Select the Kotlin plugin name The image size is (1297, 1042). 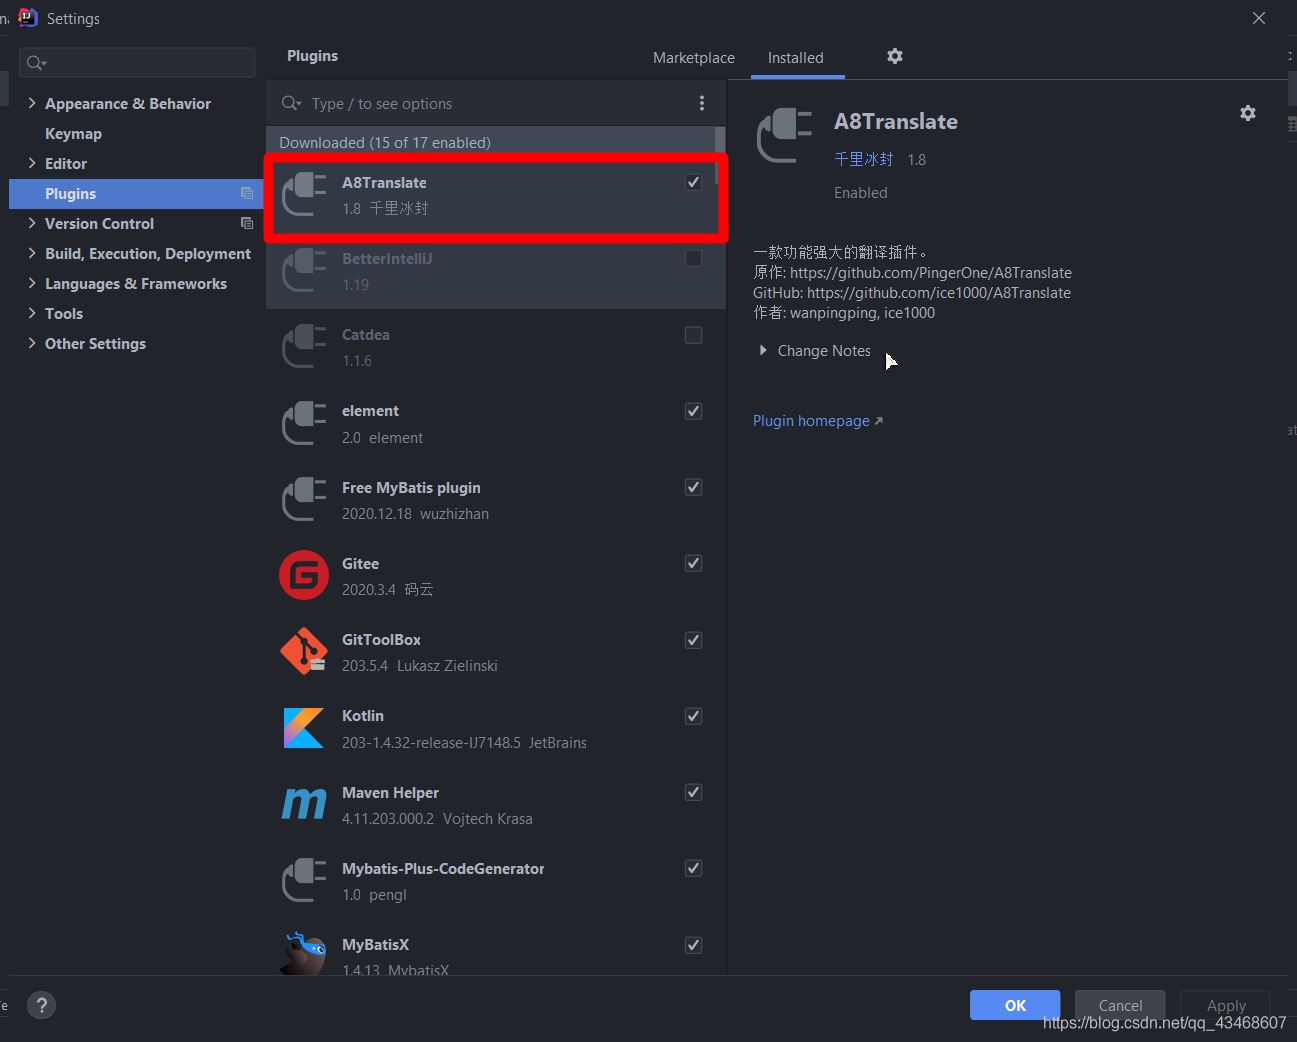click(x=363, y=716)
